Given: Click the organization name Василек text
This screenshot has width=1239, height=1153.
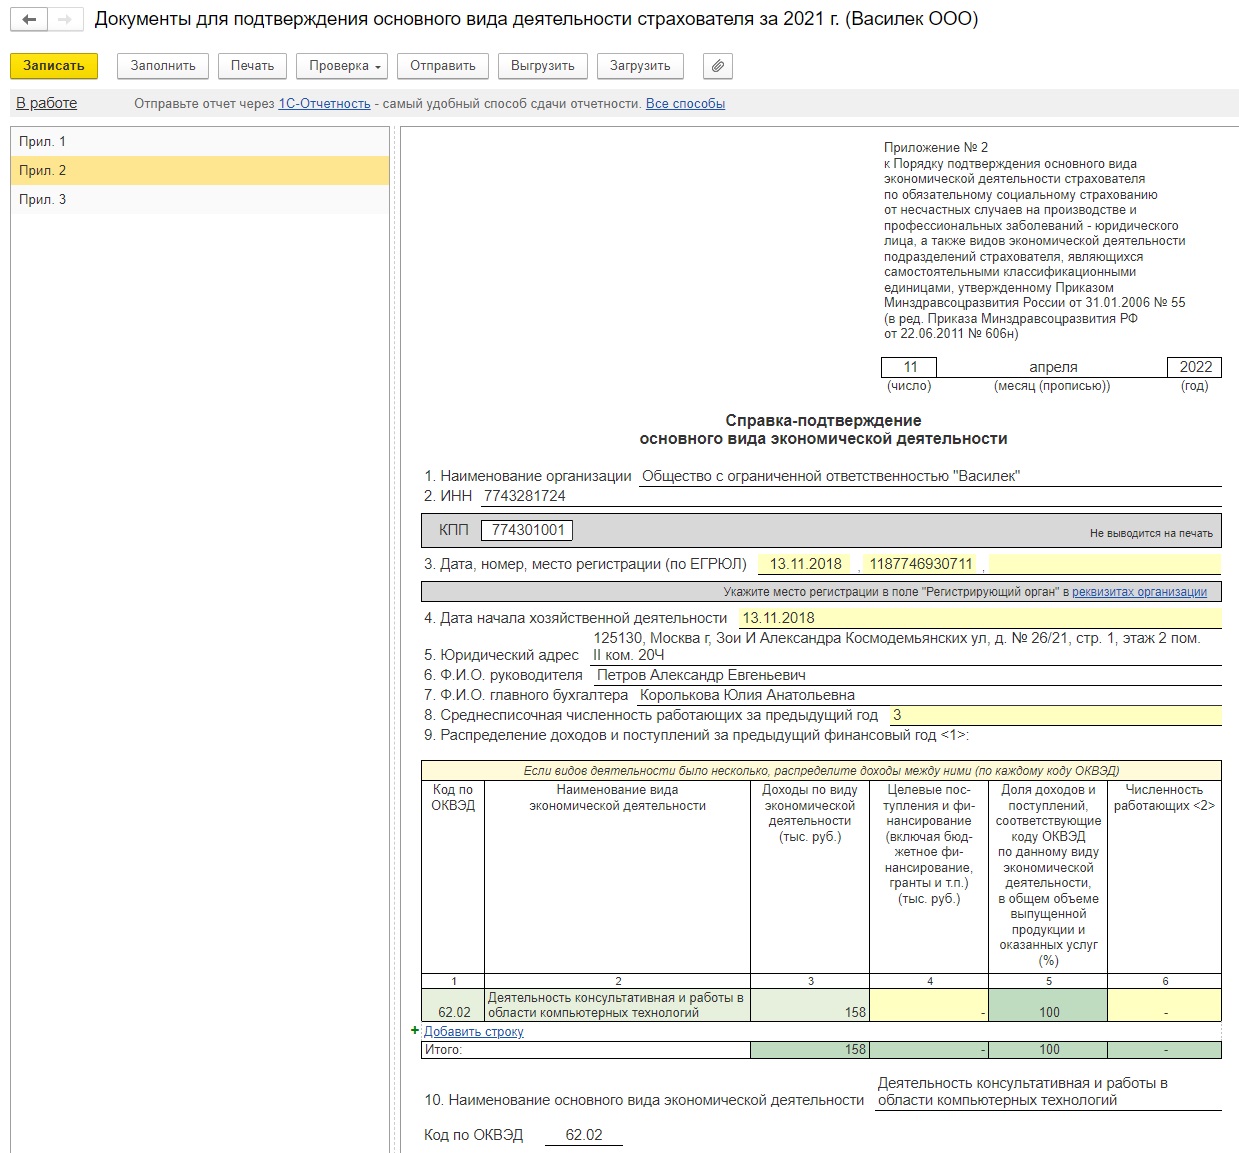Looking at the screenshot, I should point(830,476).
